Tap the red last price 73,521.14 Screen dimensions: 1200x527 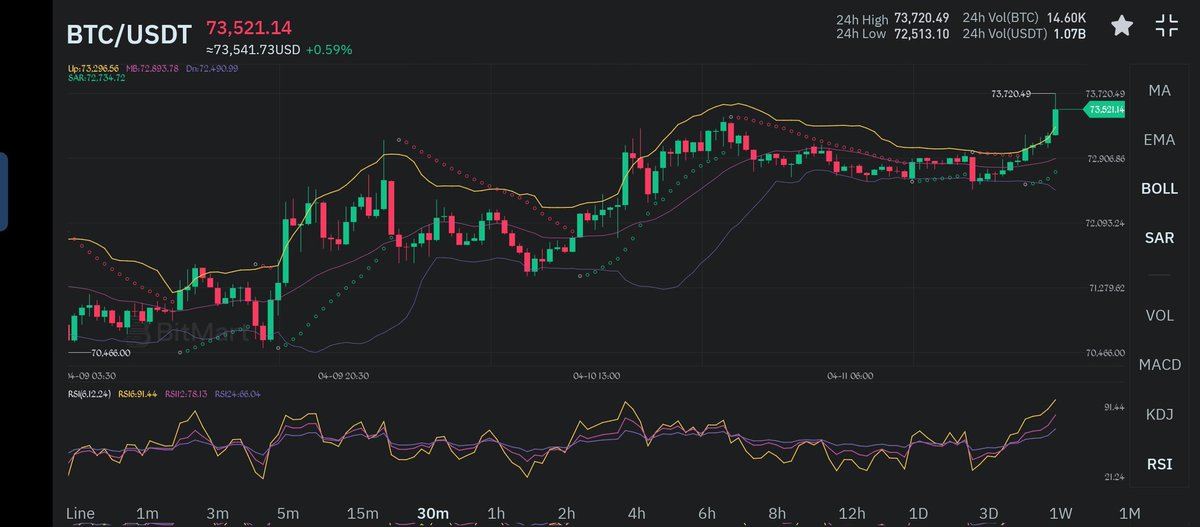249,27
